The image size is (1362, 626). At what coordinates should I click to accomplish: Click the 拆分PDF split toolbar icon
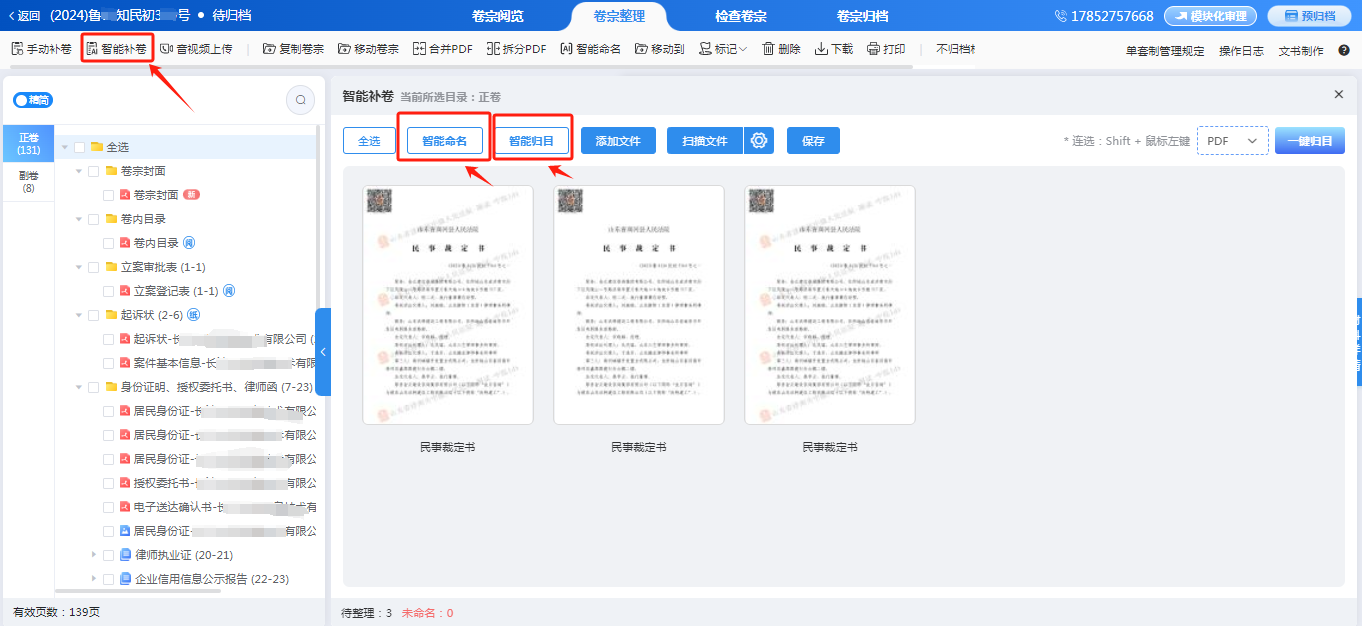pos(493,49)
